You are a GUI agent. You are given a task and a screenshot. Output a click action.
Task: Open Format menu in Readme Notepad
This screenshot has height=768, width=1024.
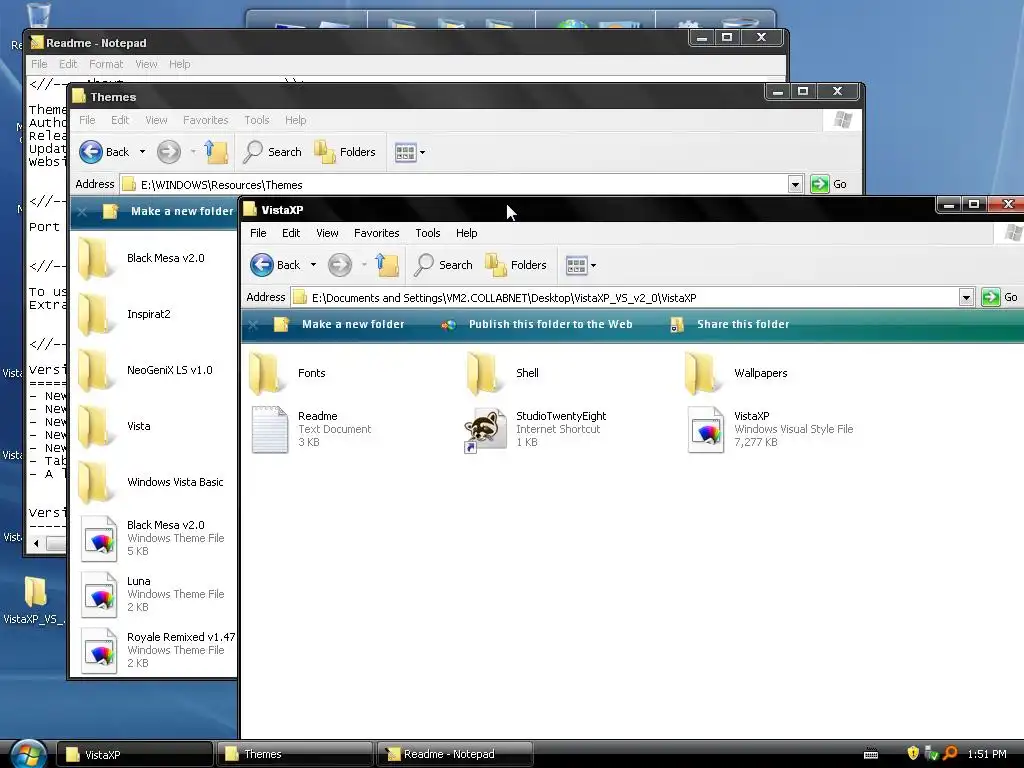pyautogui.click(x=106, y=64)
